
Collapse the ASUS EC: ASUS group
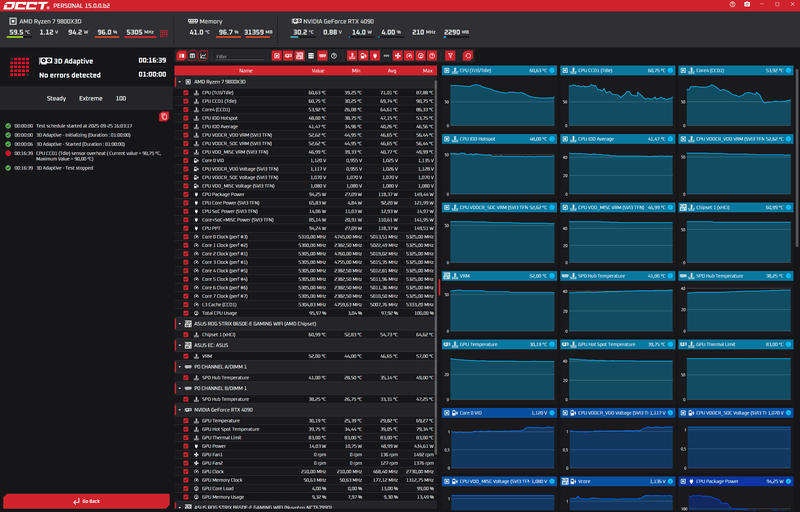[x=180, y=345]
